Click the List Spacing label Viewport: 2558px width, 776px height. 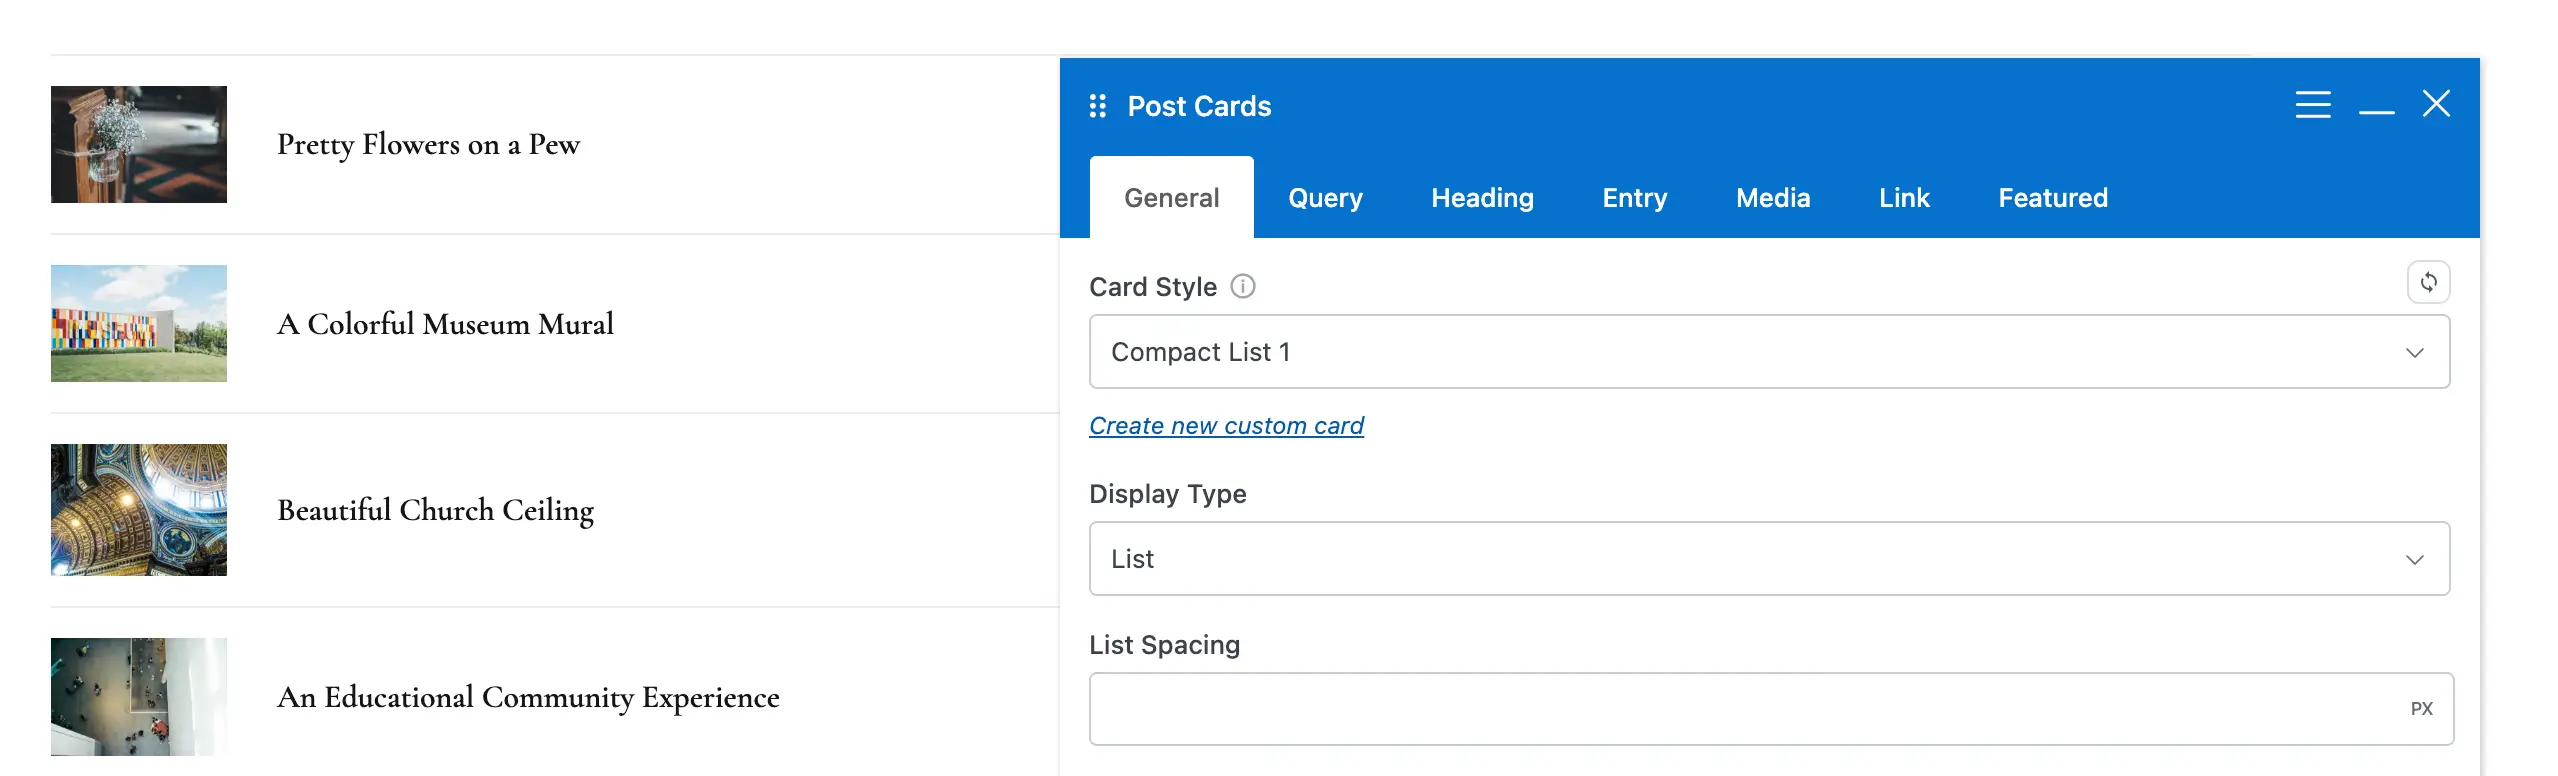point(1164,645)
